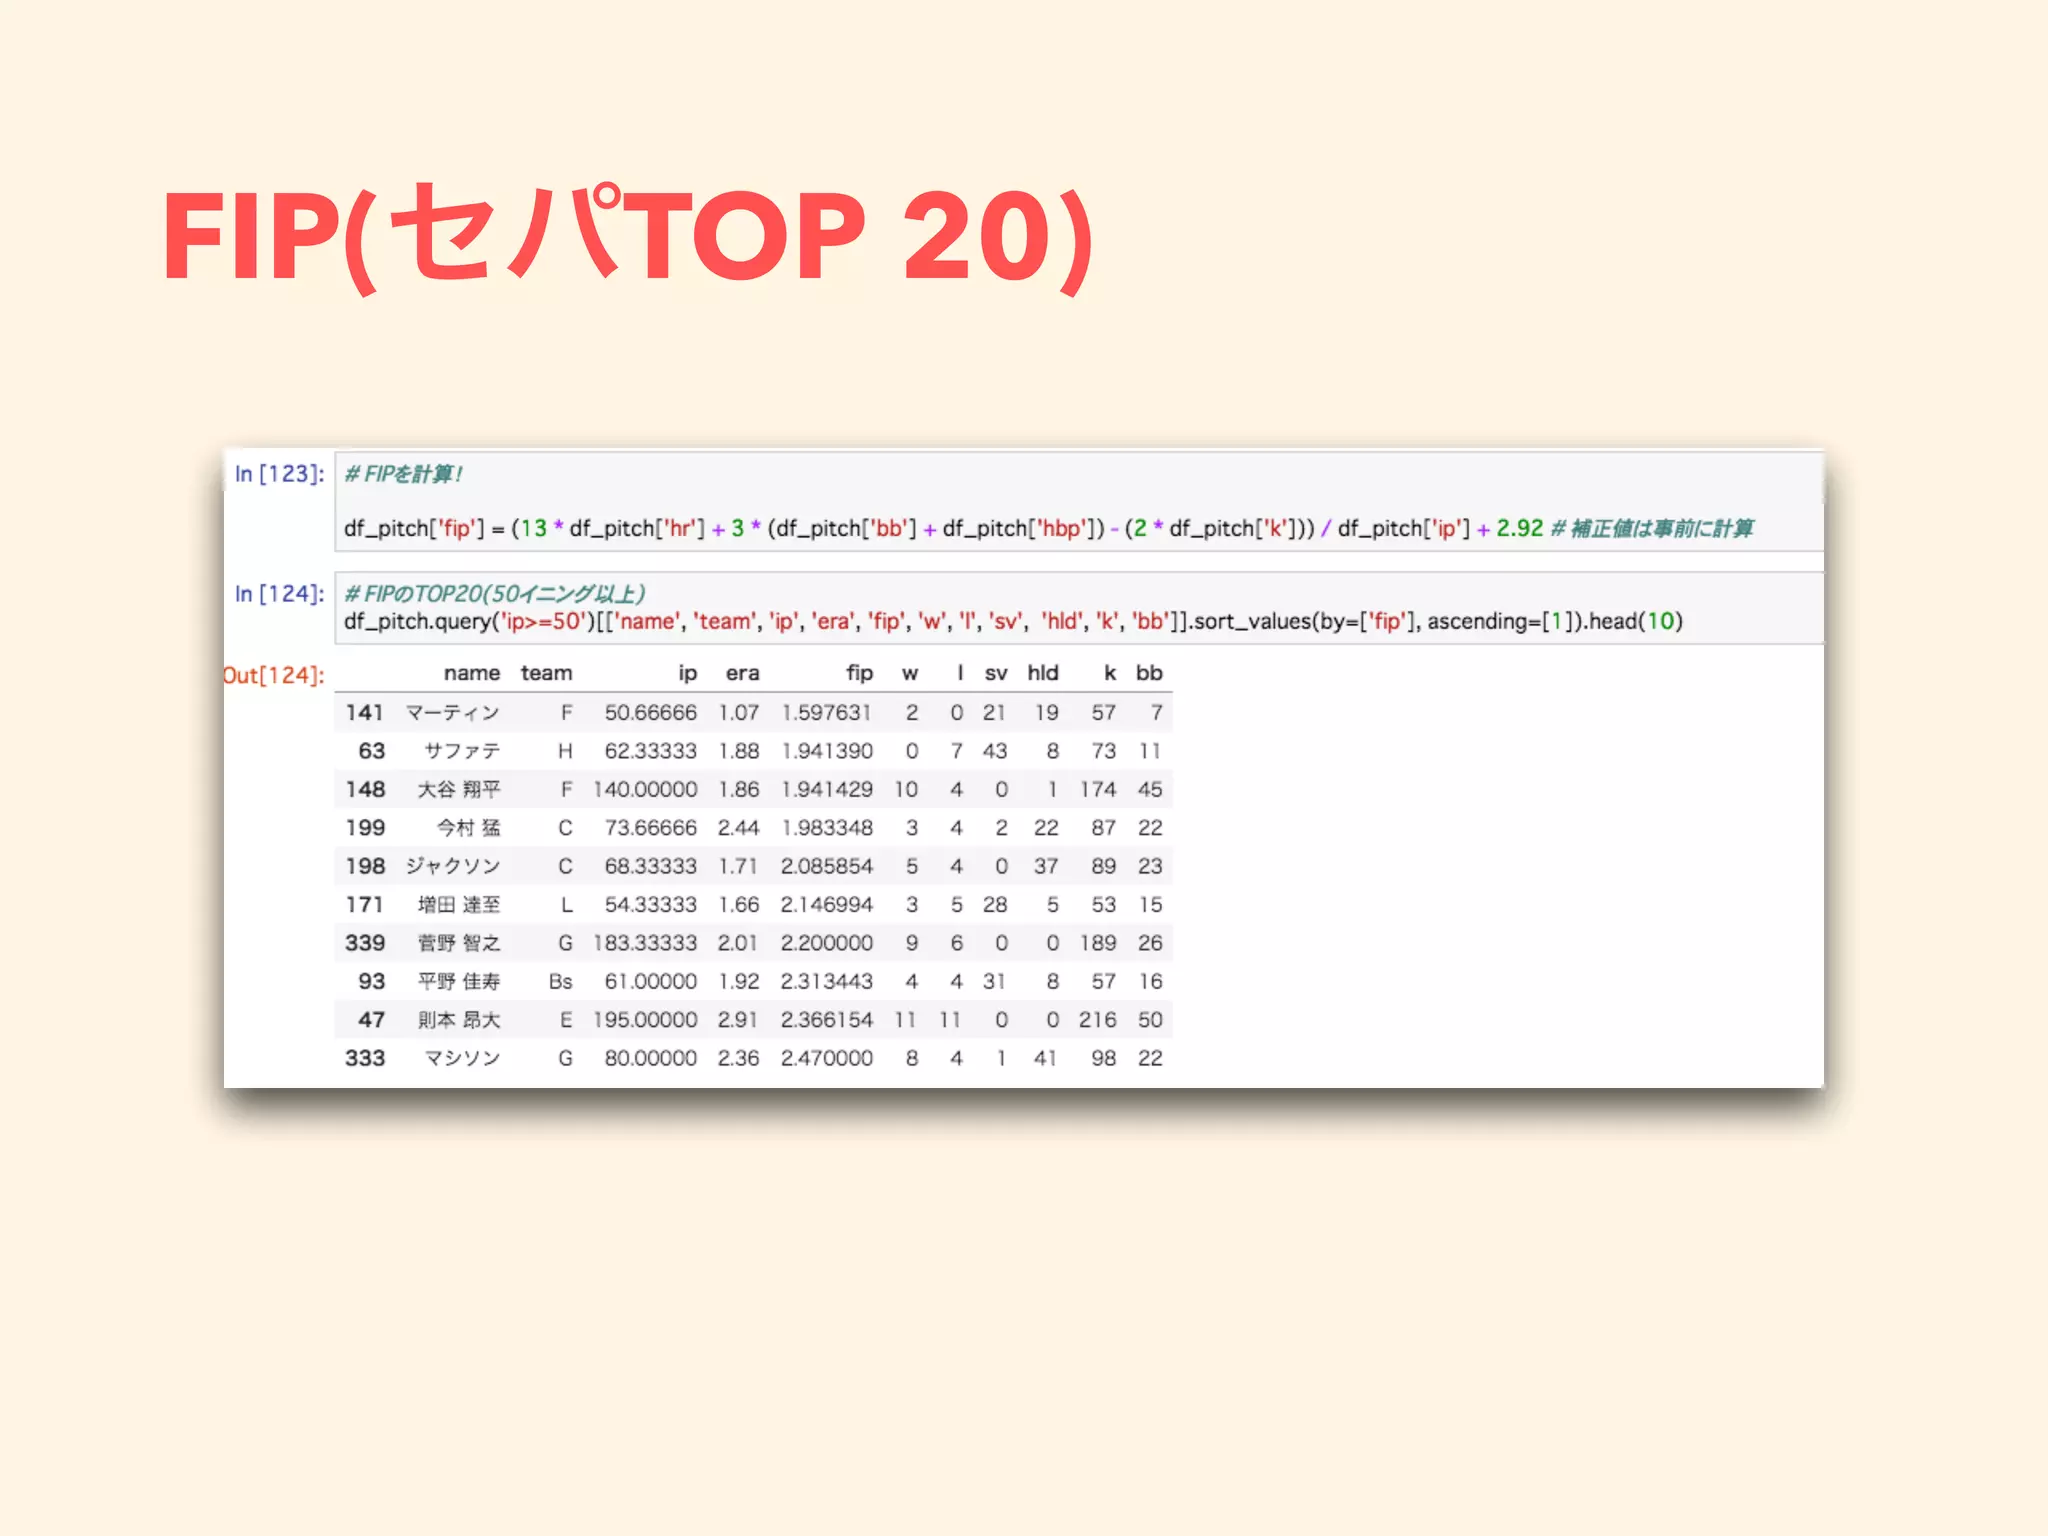Screen dimensions: 2048x1536
Task: Click the name 今村 猛
Action: click(469, 828)
